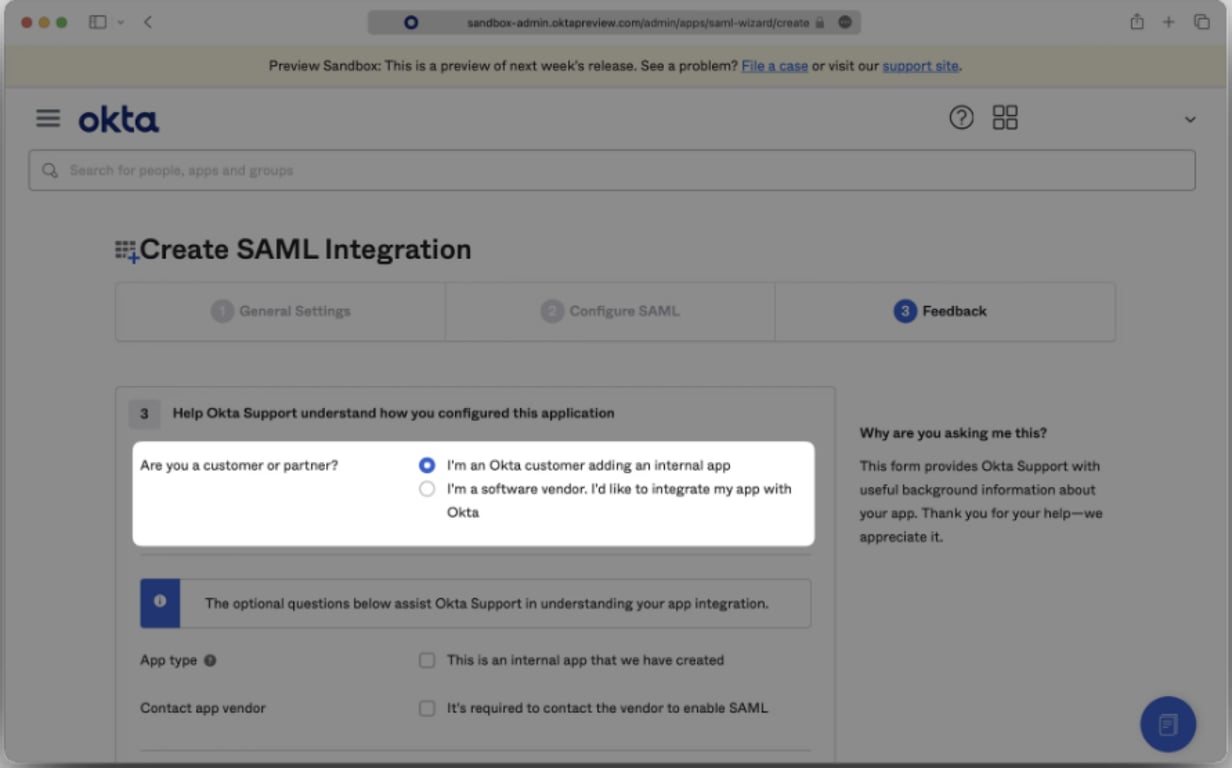Open the Okta hamburger menu

(x=48, y=119)
